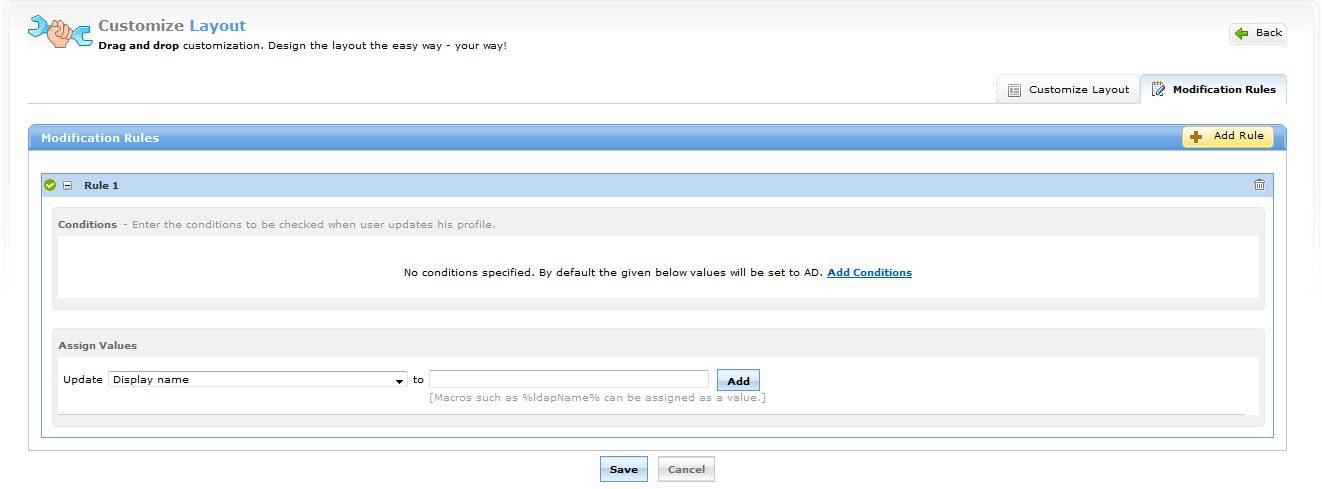Toggle Rule 1's green enabled status icon
This screenshot has height=489, width=1322.
[50, 185]
